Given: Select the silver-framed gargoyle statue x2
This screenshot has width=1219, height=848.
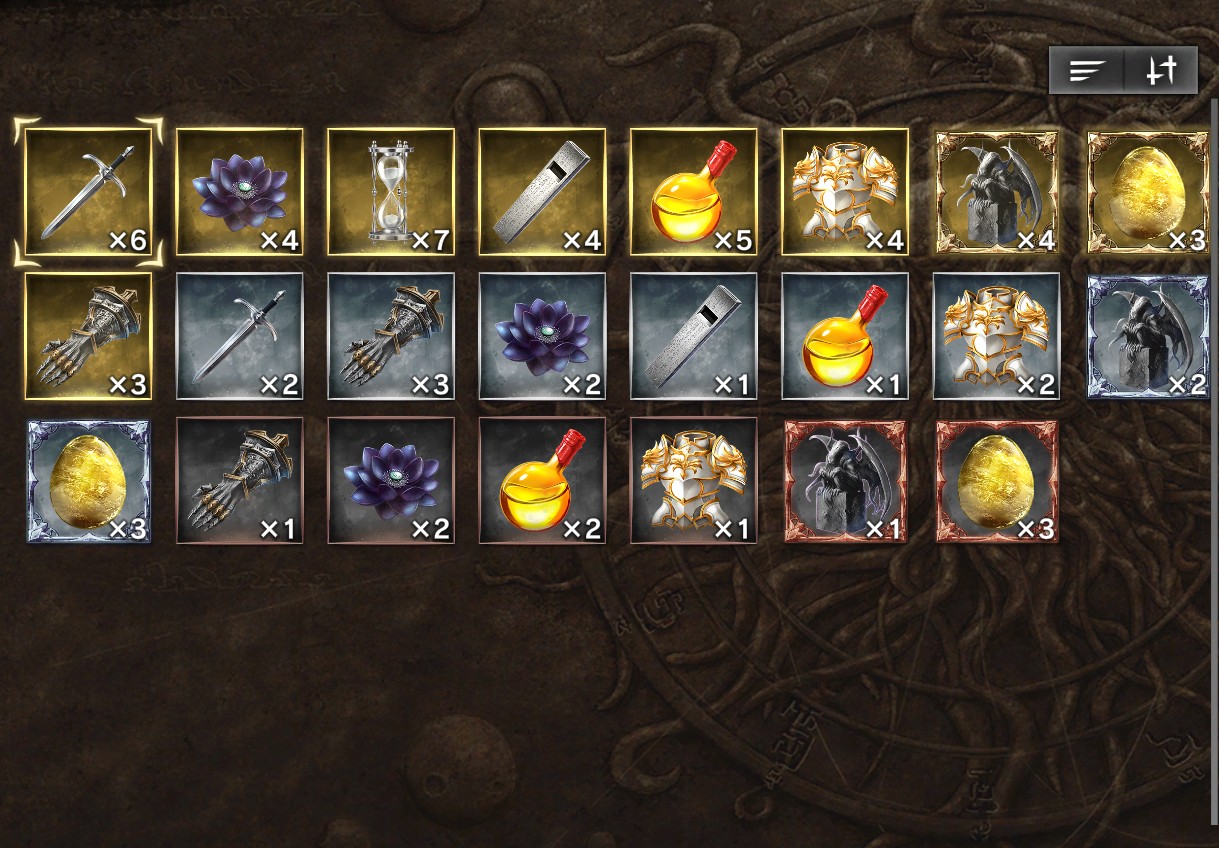Looking at the screenshot, I should (x=1148, y=336).
